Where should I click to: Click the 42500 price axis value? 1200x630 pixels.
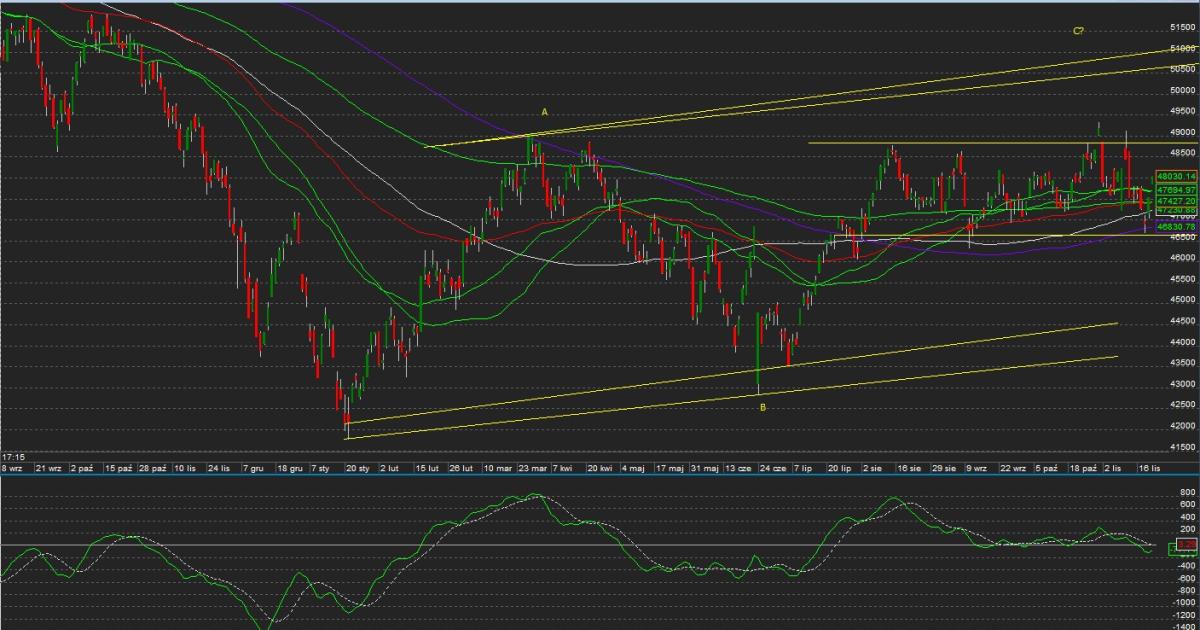click(x=1183, y=405)
